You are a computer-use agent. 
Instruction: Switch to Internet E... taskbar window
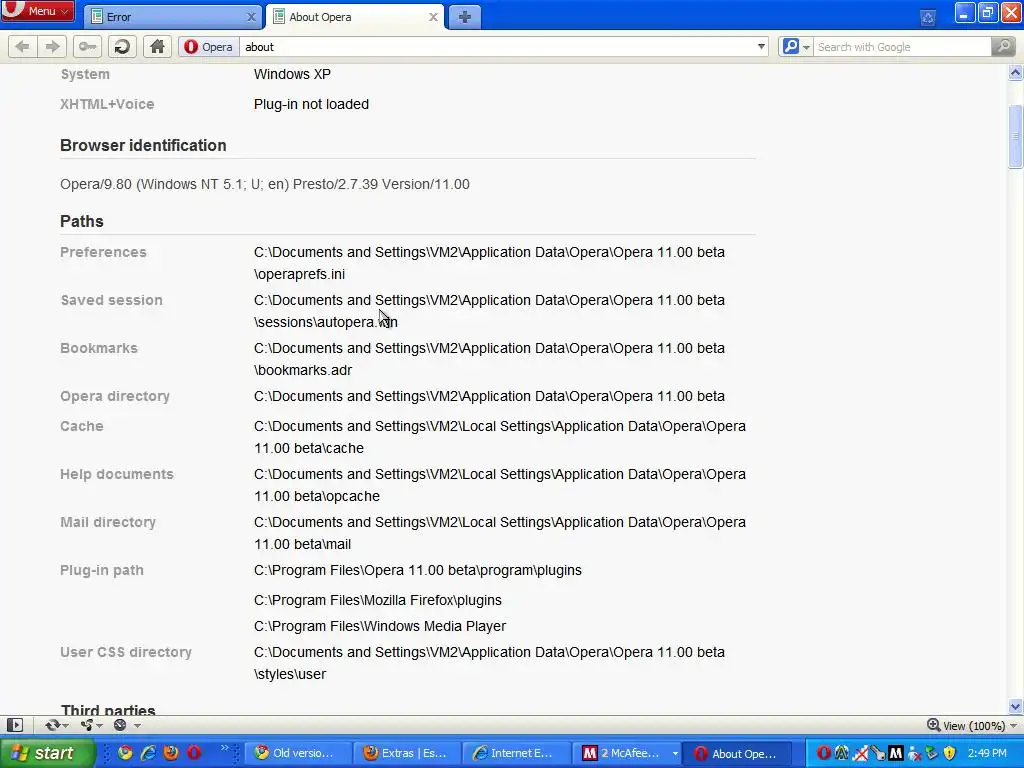[x=517, y=753]
